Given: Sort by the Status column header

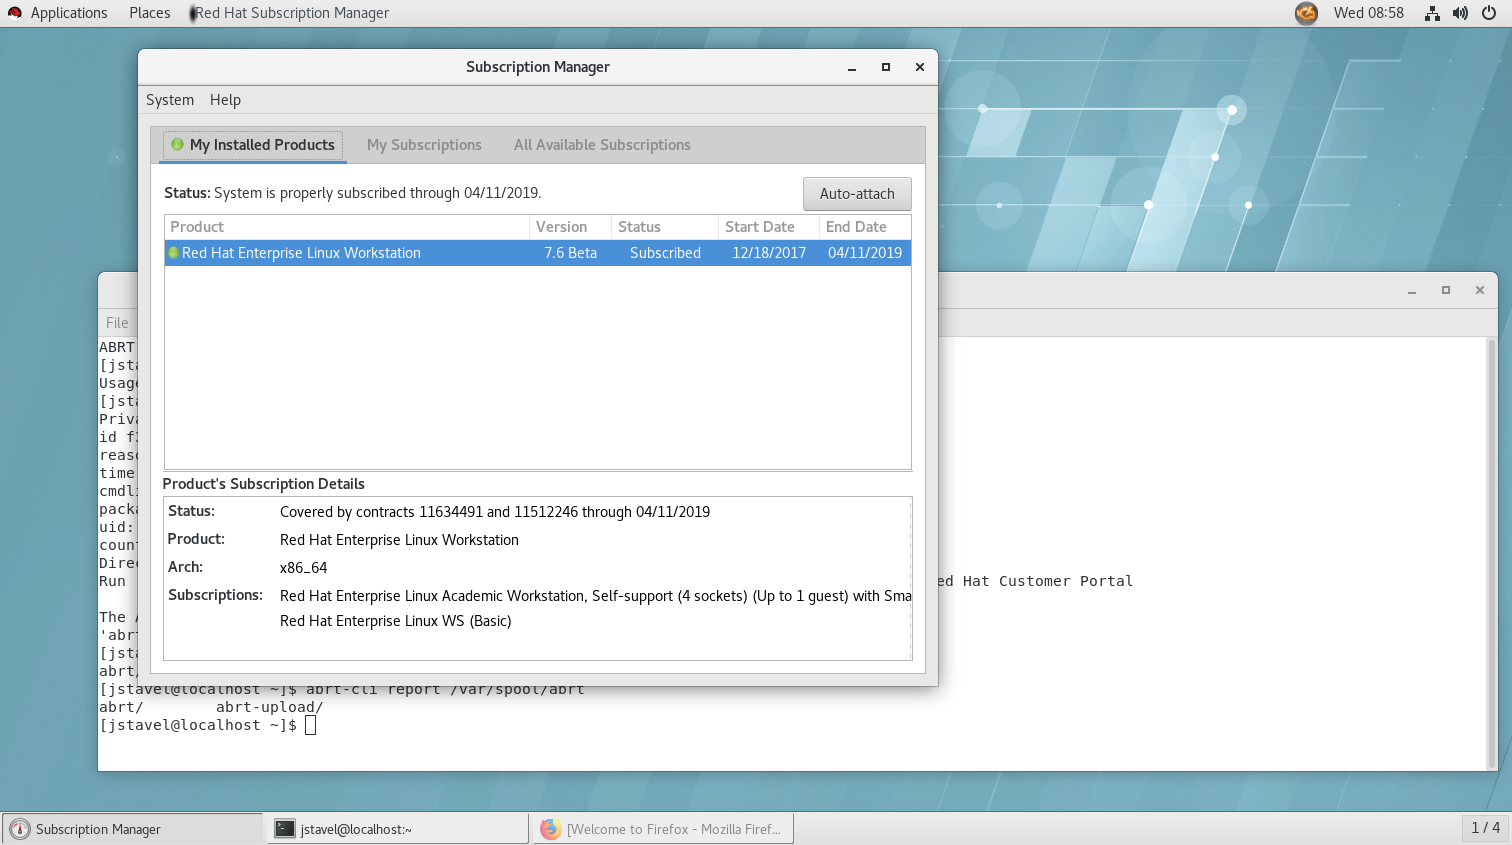Looking at the screenshot, I should click(665, 227).
